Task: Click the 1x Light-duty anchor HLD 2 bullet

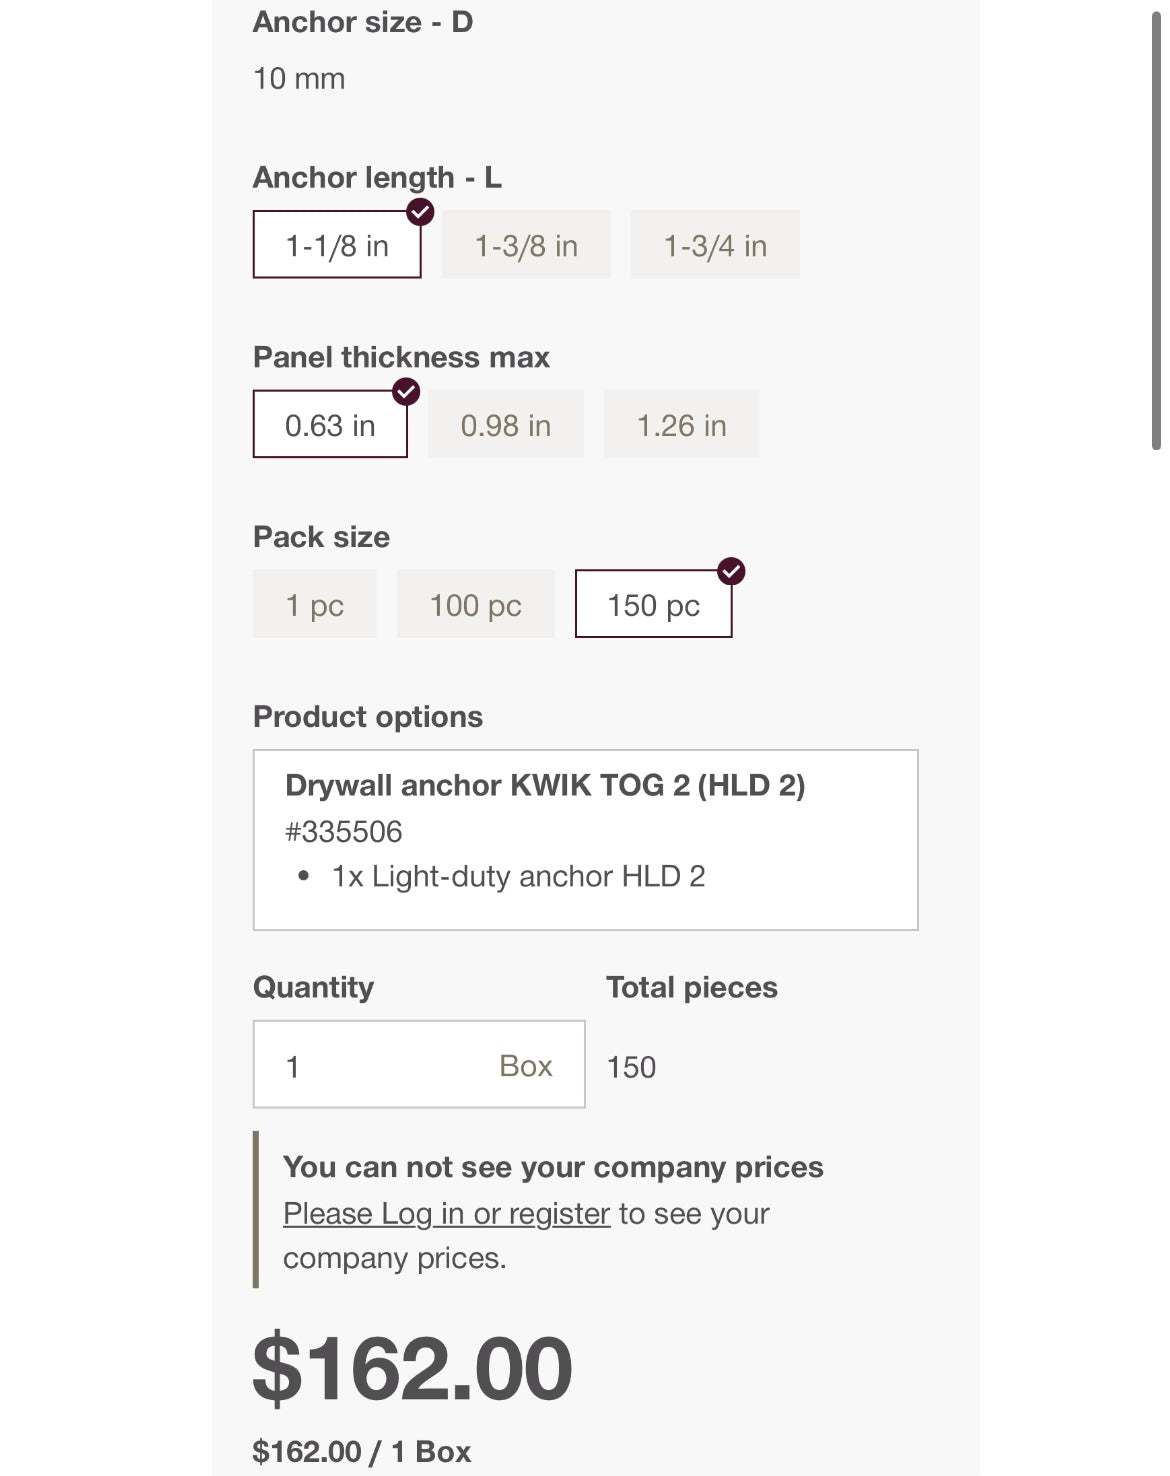Action: click(518, 877)
